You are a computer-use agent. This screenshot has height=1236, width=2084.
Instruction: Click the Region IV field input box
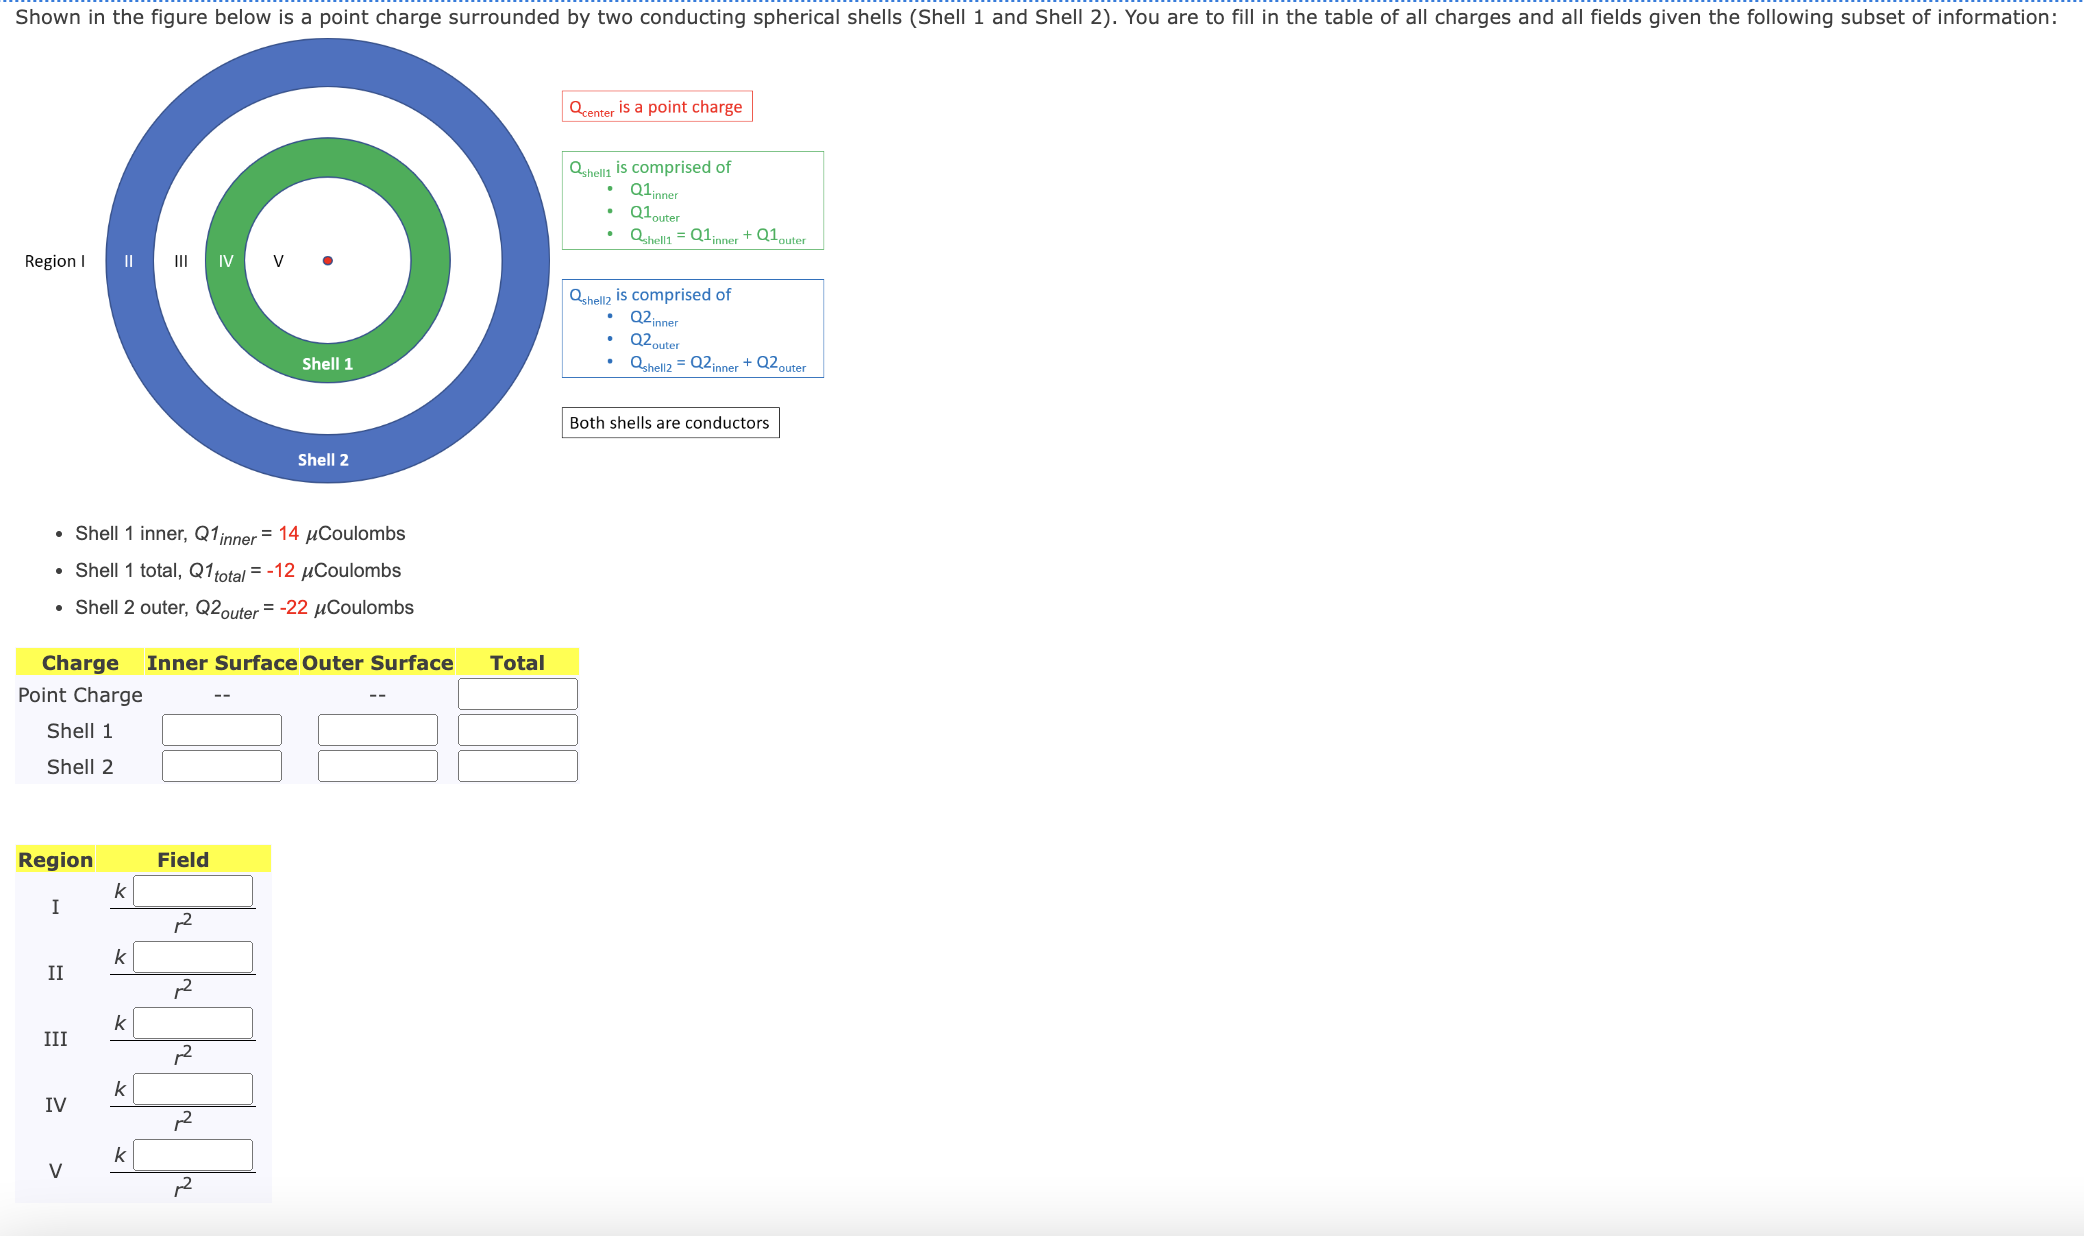193,1089
